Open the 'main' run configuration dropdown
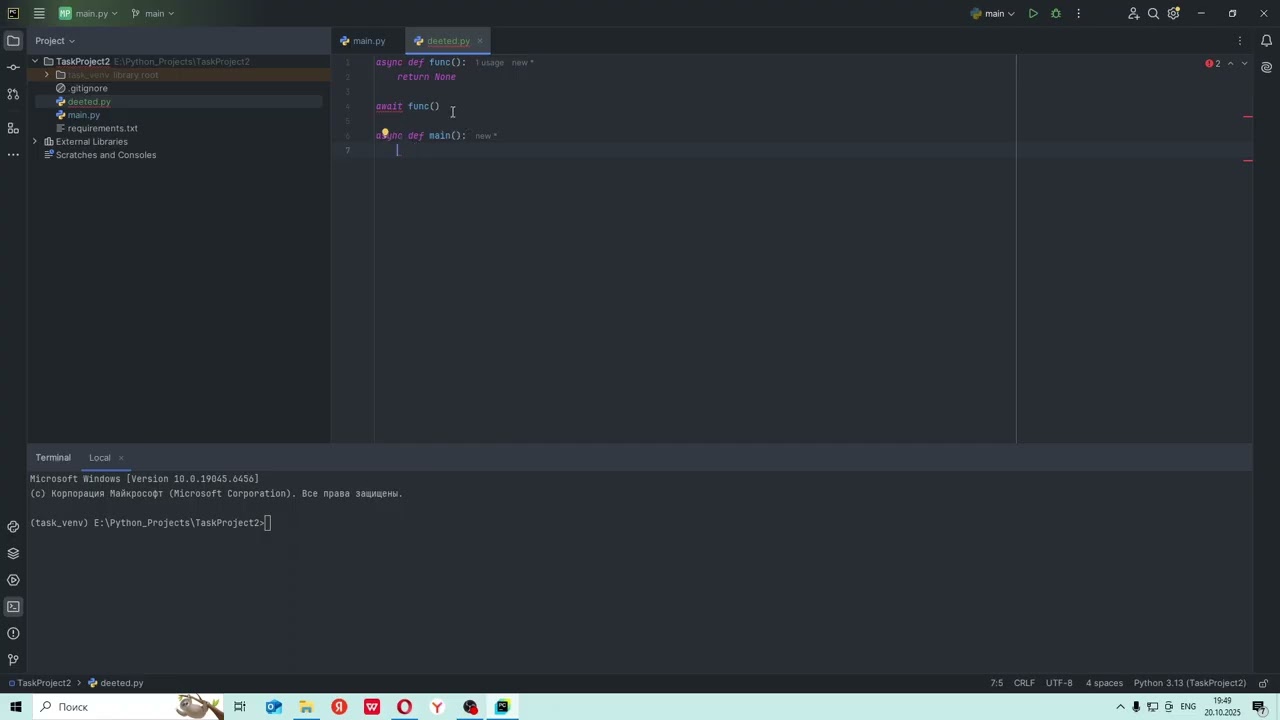Screen dimensions: 1280x720 pyautogui.click(x=992, y=14)
